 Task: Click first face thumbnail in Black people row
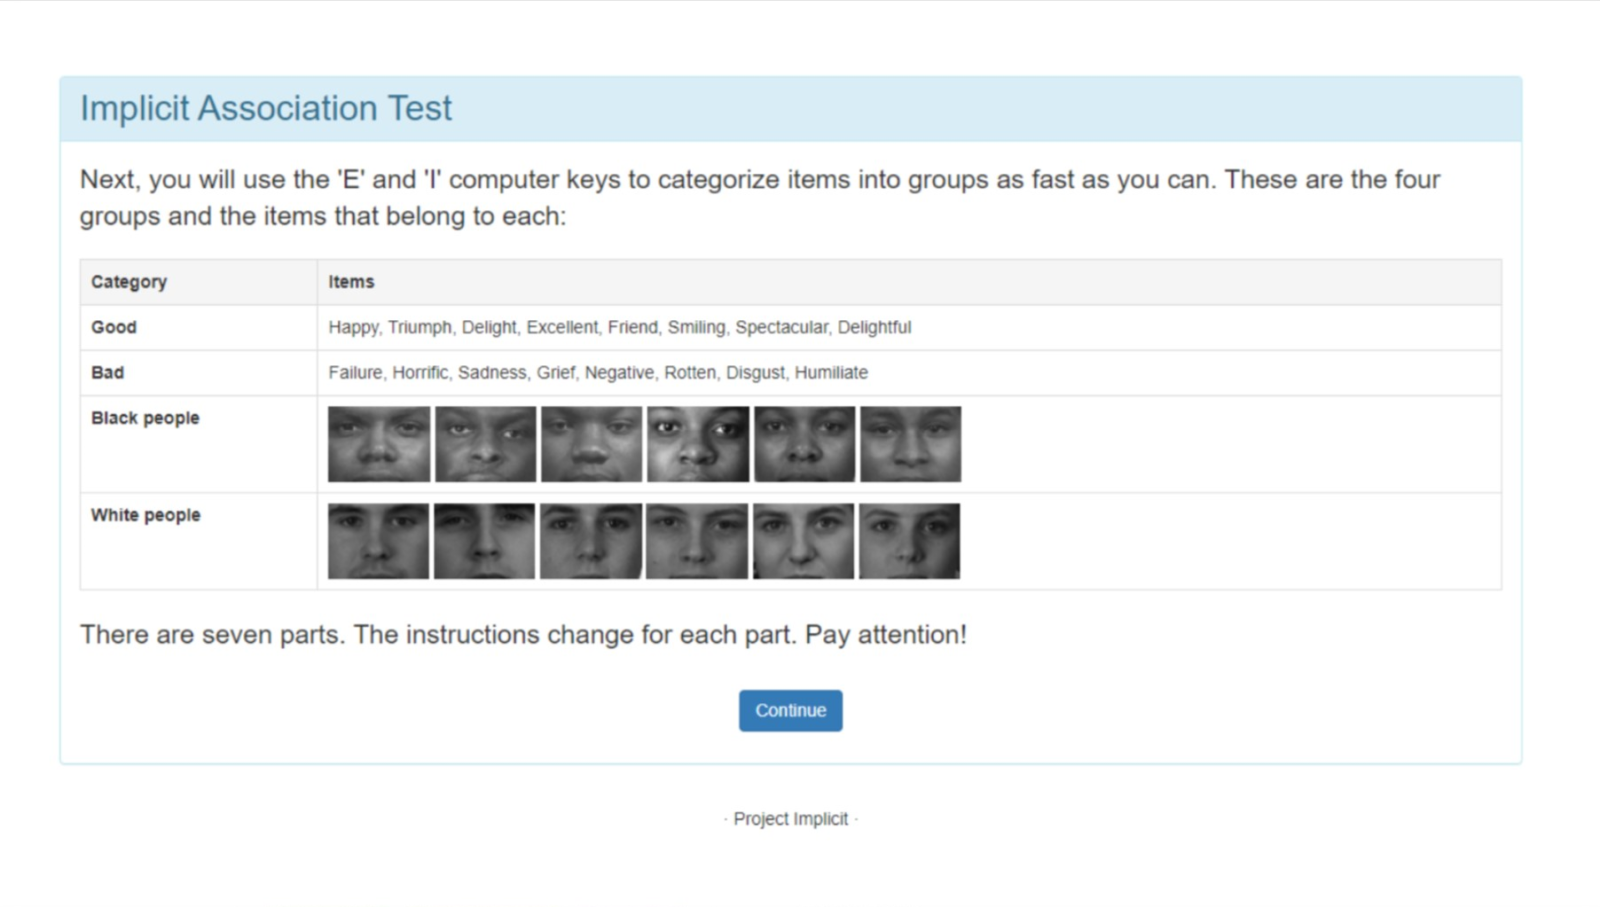click(379, 444)
